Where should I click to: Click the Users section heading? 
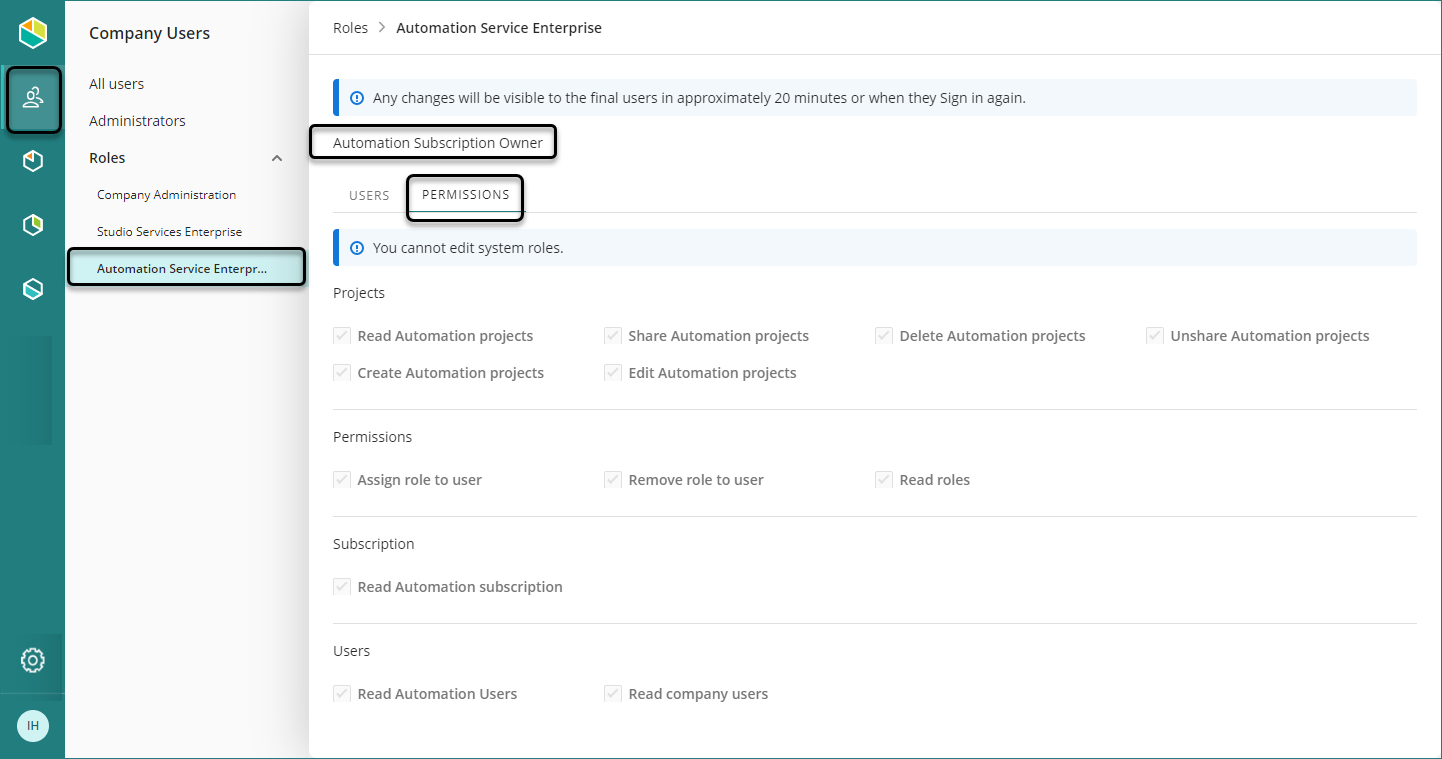click(x=351, y=651)
